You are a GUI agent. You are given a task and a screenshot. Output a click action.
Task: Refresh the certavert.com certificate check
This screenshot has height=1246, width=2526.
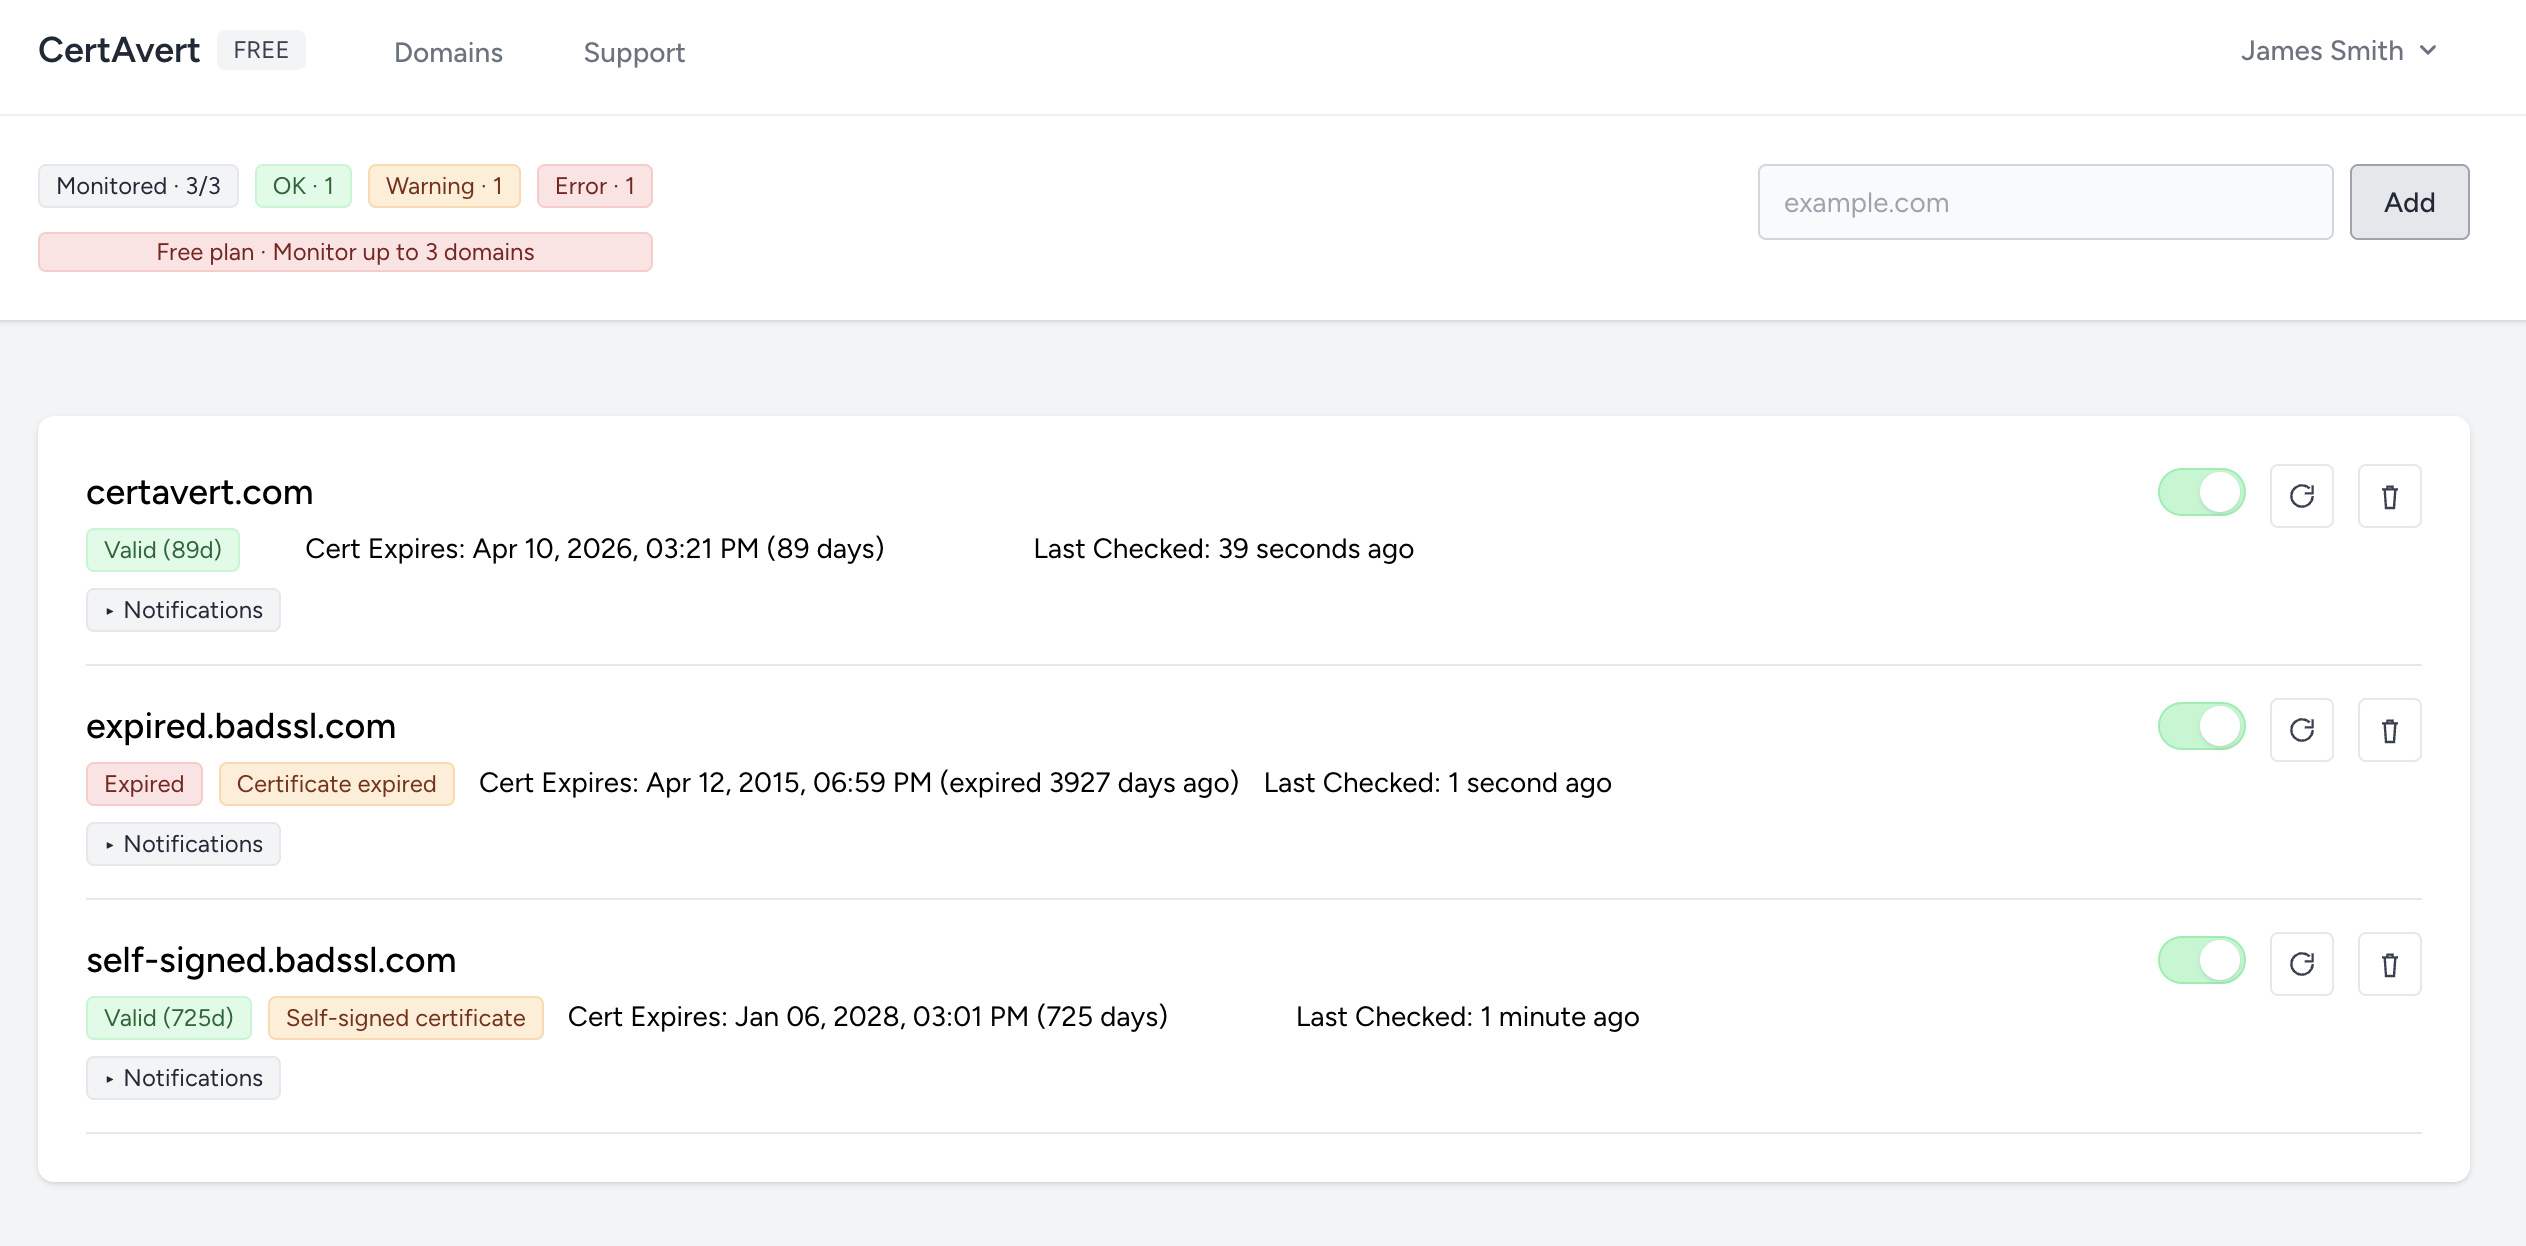pos(2301,496)
